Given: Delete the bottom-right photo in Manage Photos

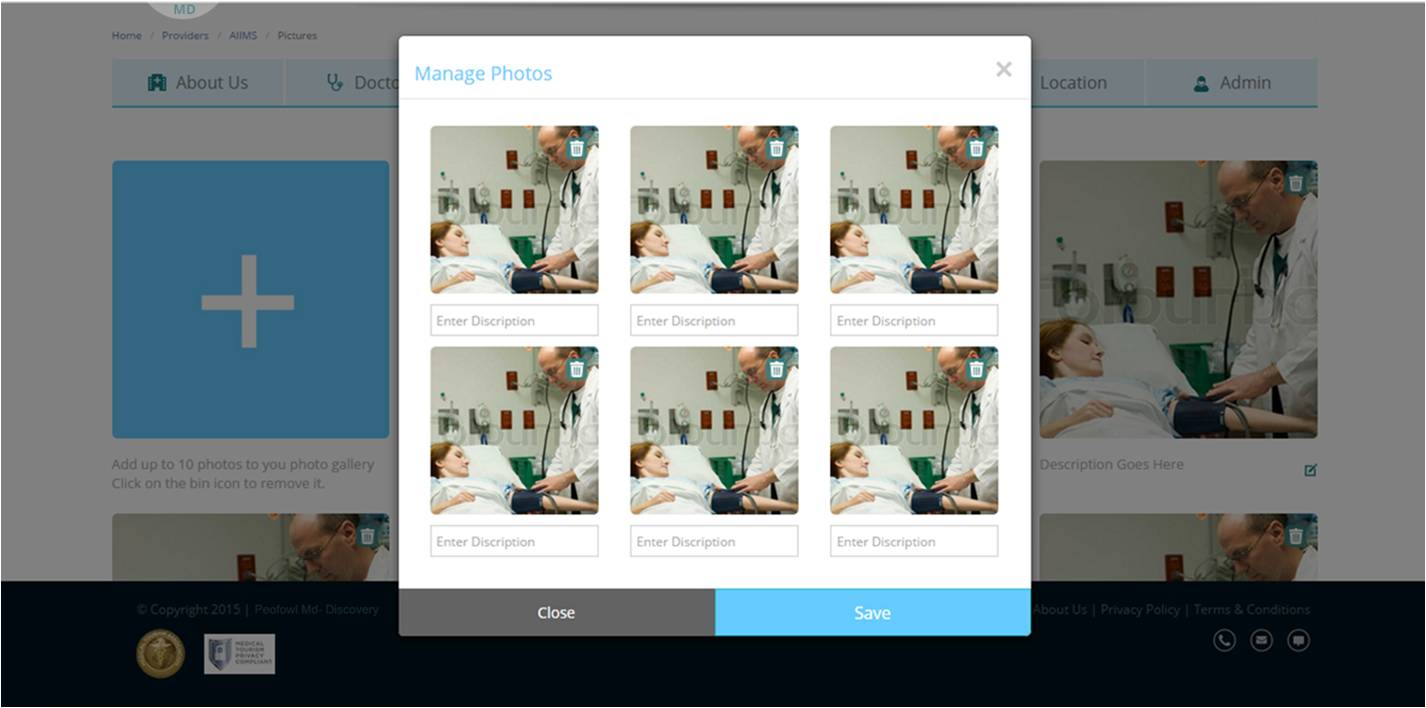Looking at the screenshot, I should tap(977, 369).
